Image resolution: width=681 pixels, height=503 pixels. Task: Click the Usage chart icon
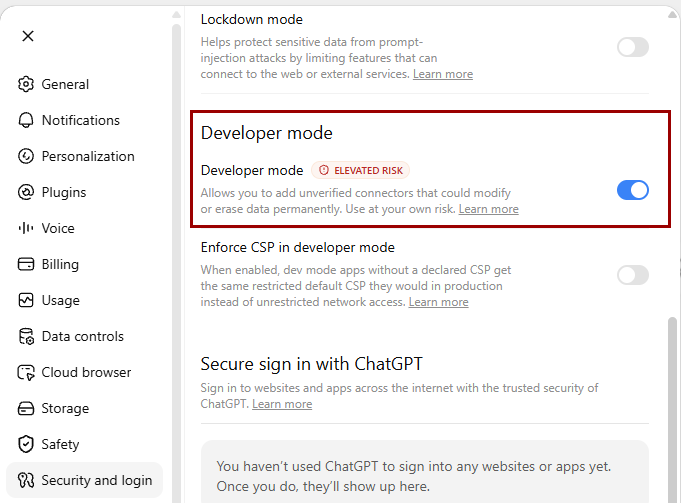coord(26,300)
